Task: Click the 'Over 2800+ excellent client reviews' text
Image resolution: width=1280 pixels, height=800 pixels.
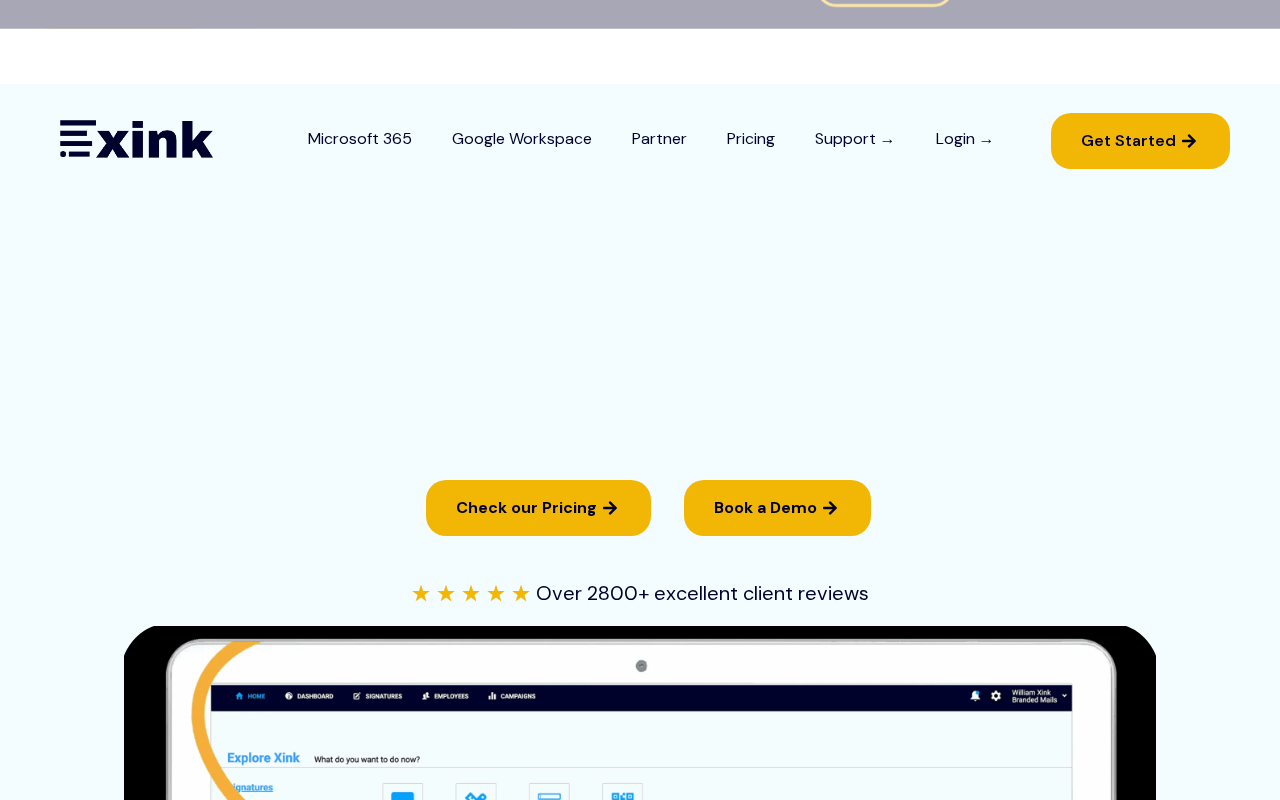Action: tap(702, 593)
